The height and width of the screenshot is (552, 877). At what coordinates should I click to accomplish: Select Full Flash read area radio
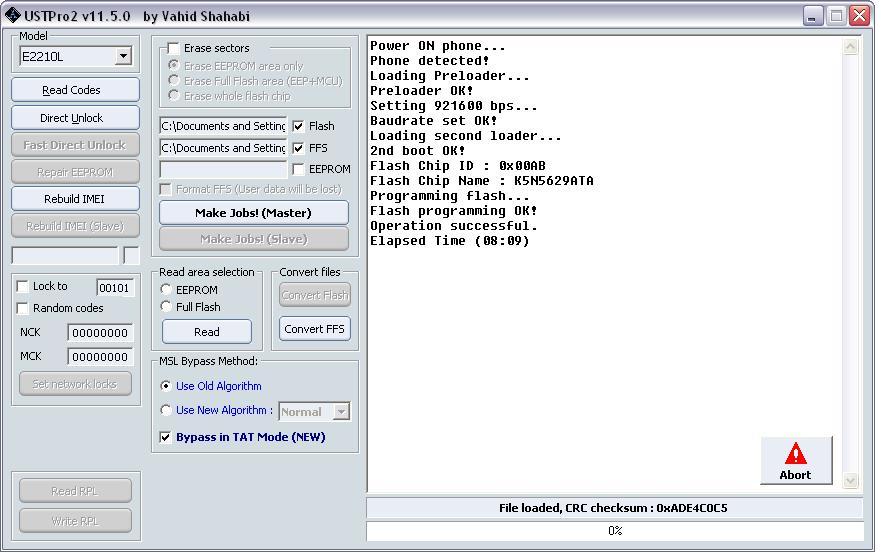click(x=166, y=306)
